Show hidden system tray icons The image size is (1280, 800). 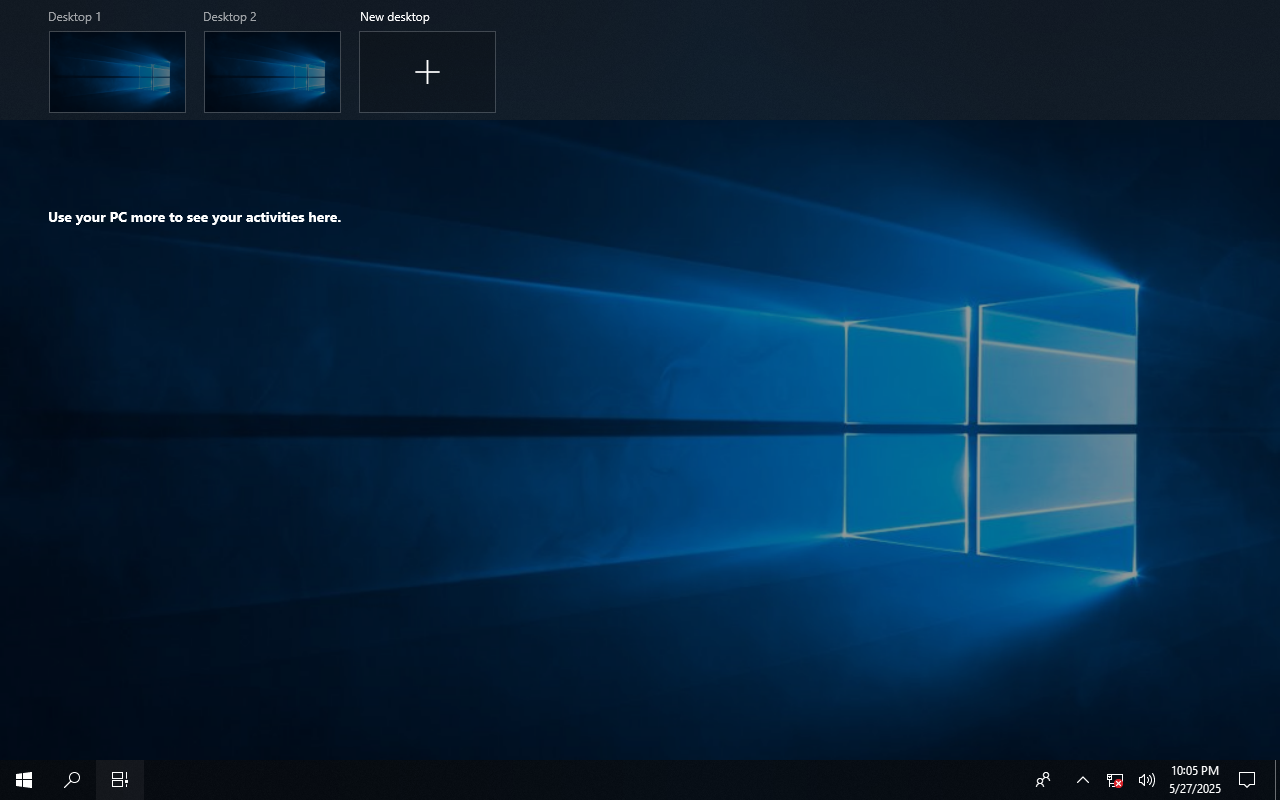pos(1082,780)
